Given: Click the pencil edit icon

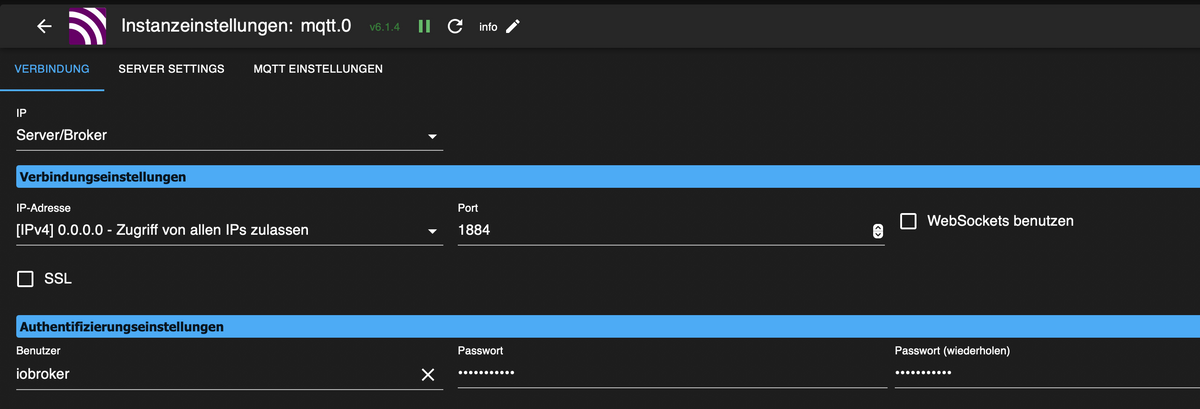Looking at the screenshot, I should (x=513, y=26).
